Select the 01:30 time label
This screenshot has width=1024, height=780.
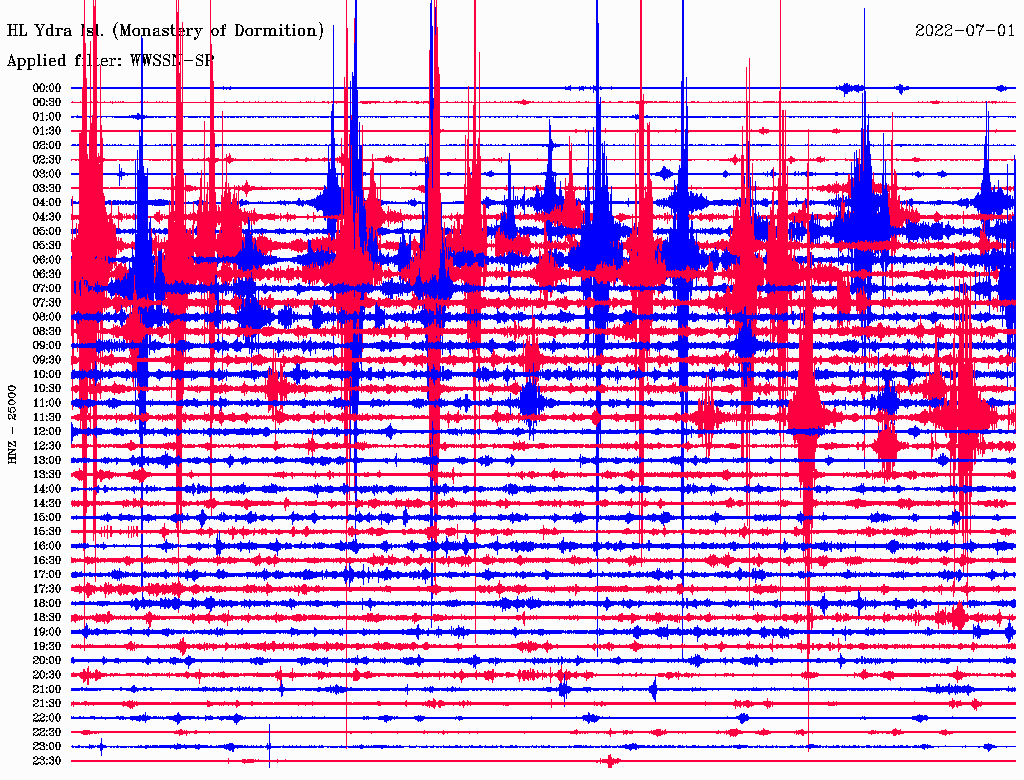click(47, 131)
